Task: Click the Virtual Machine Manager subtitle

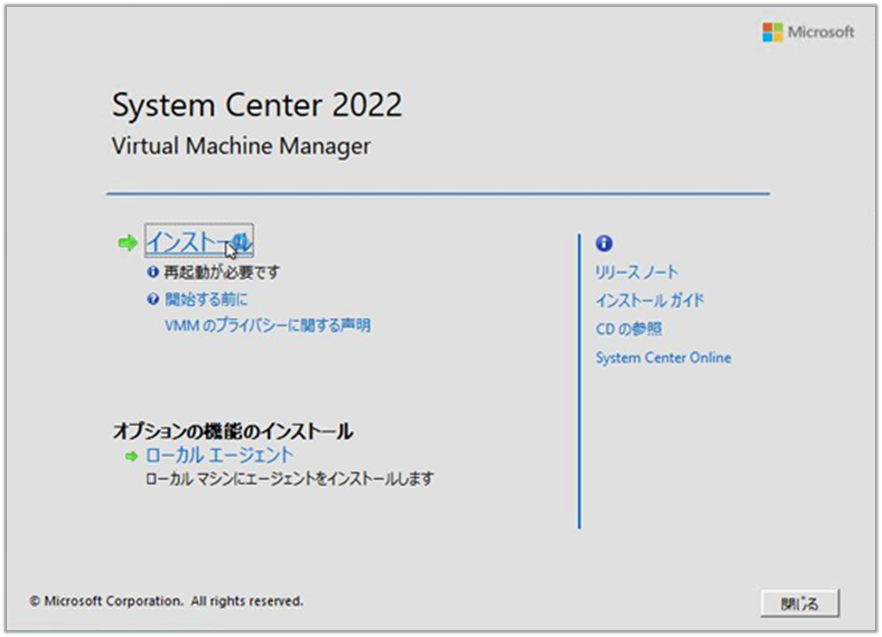Action: pyautogui.click(x=241, y=146)
